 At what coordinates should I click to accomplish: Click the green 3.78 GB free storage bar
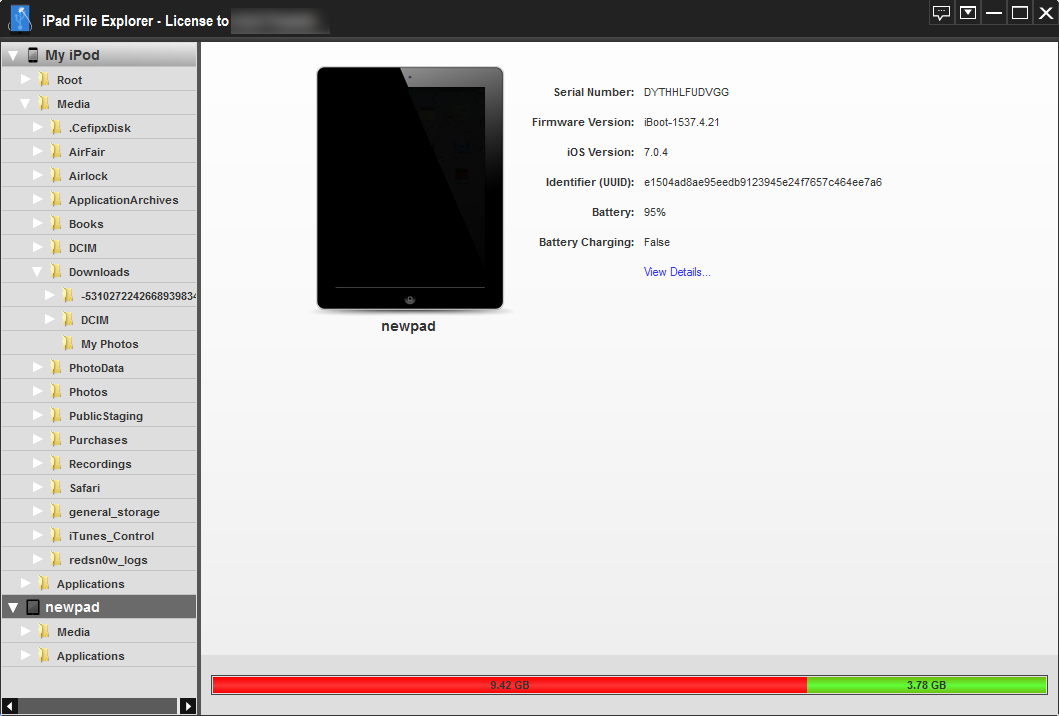(927, 685)
